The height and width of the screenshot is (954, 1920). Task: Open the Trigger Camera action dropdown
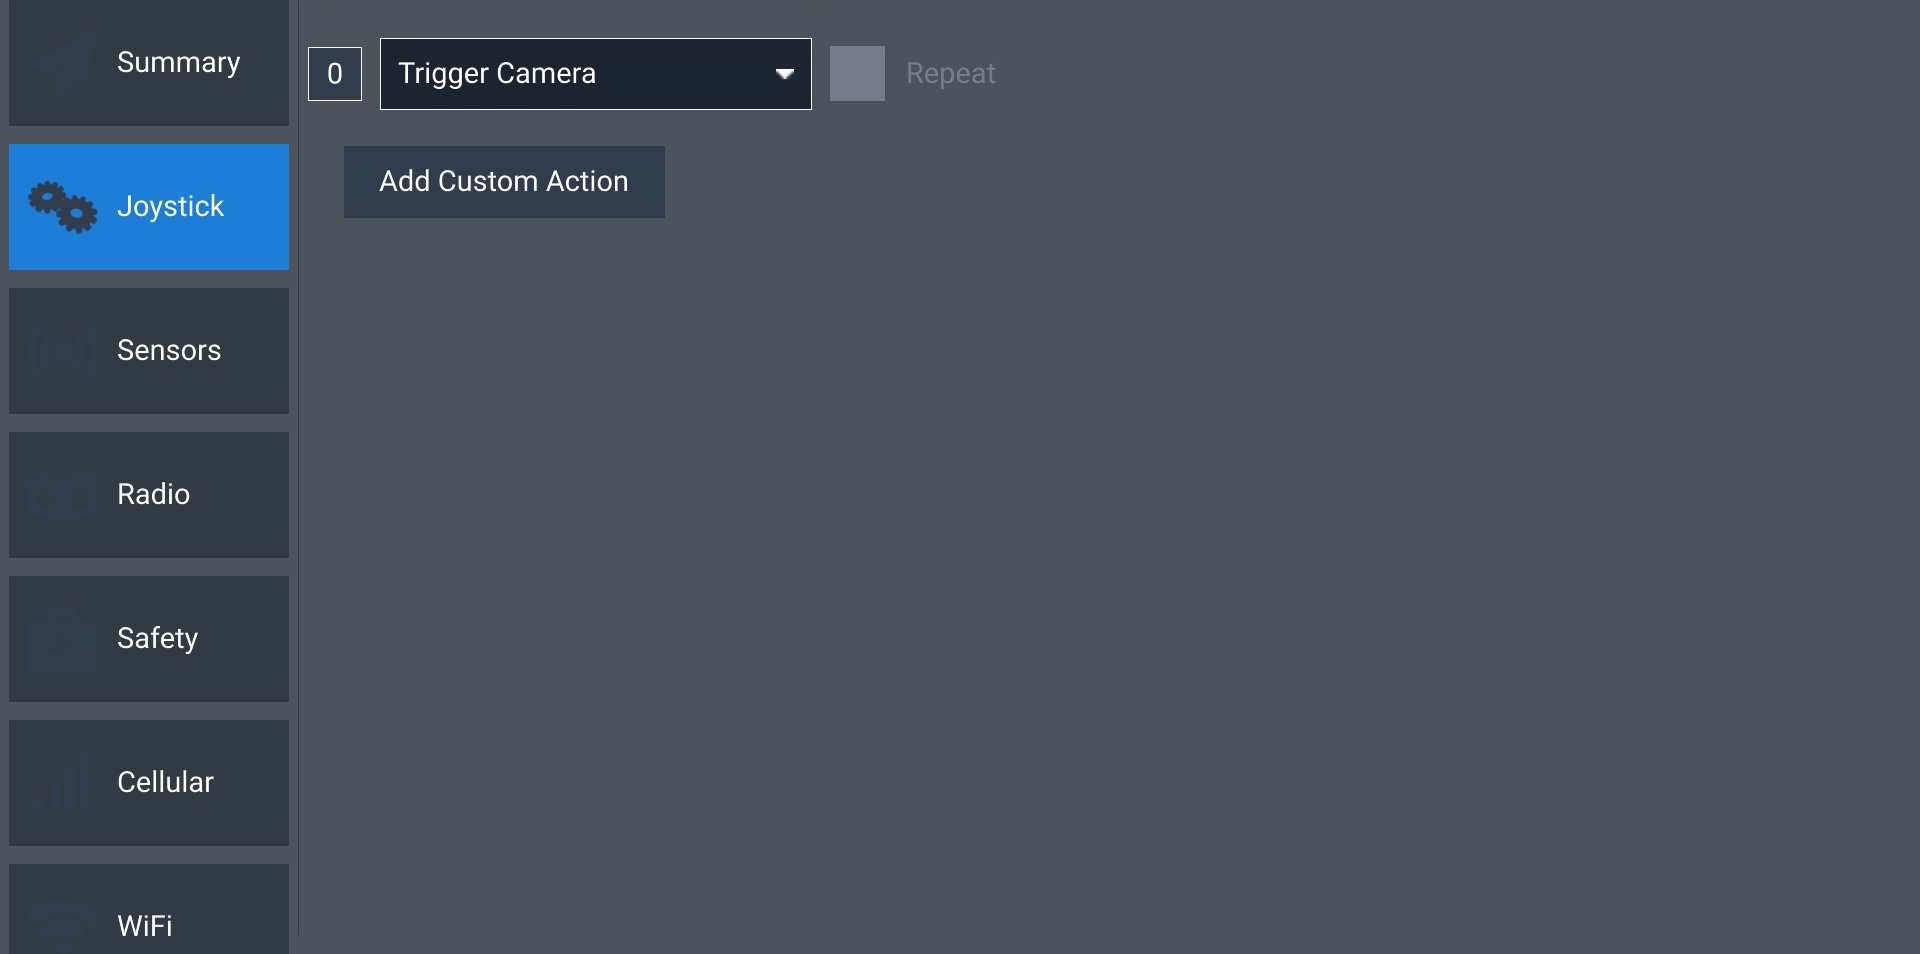pyautogui.click(x=580, y=74)
